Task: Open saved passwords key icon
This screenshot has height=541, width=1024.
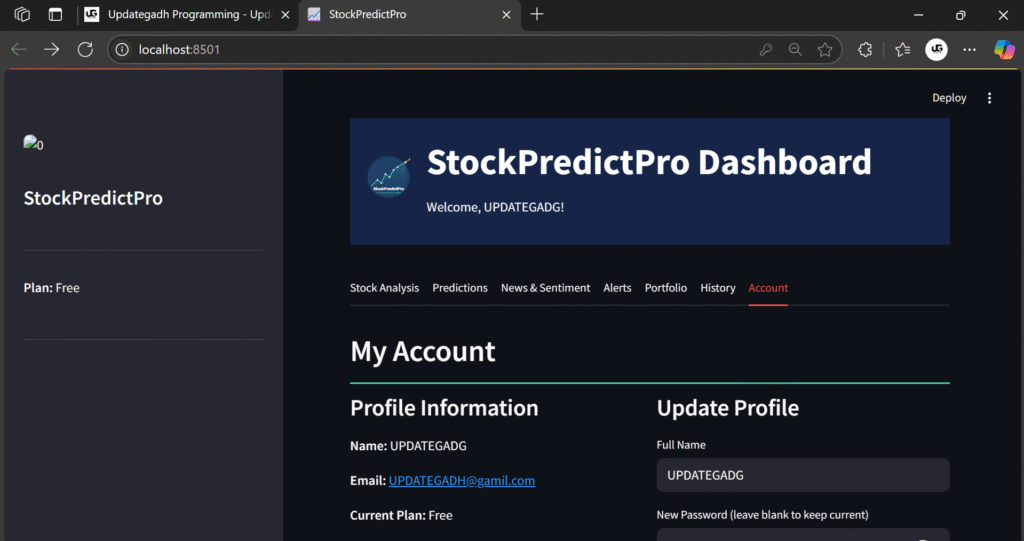Action: point(765,50)
